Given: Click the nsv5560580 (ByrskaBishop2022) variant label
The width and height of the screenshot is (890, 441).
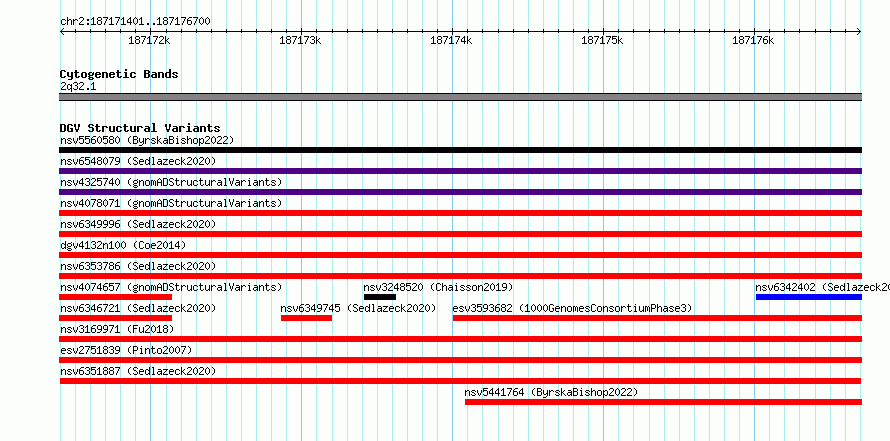Looking at the screenshot, I should coord(147,140).
